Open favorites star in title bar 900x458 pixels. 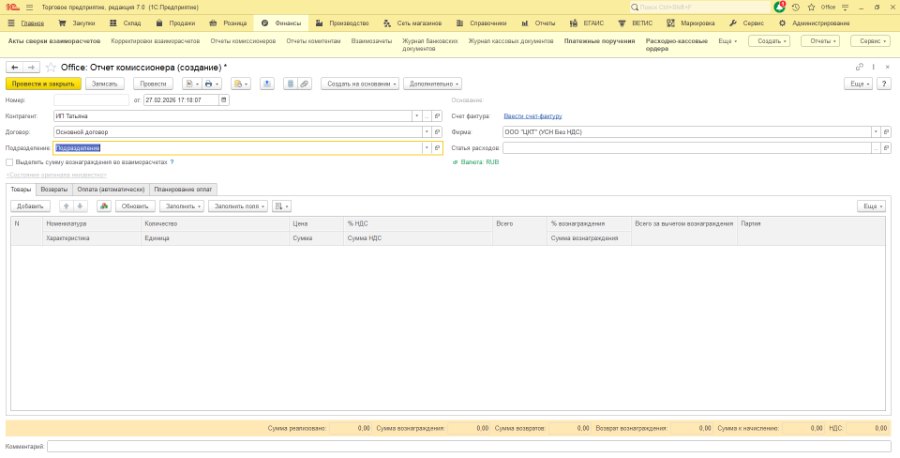[x=811, y=7]
